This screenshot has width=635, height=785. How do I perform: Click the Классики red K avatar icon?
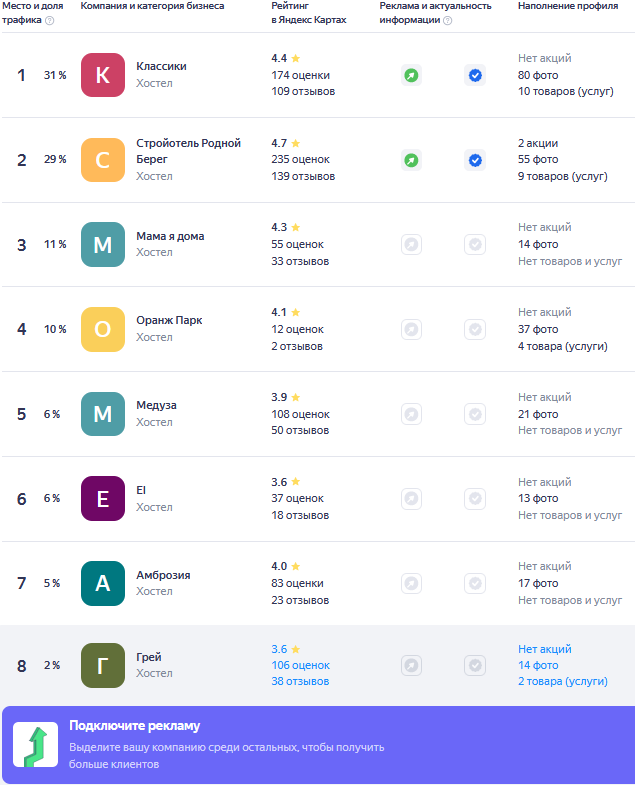[103, 75]
